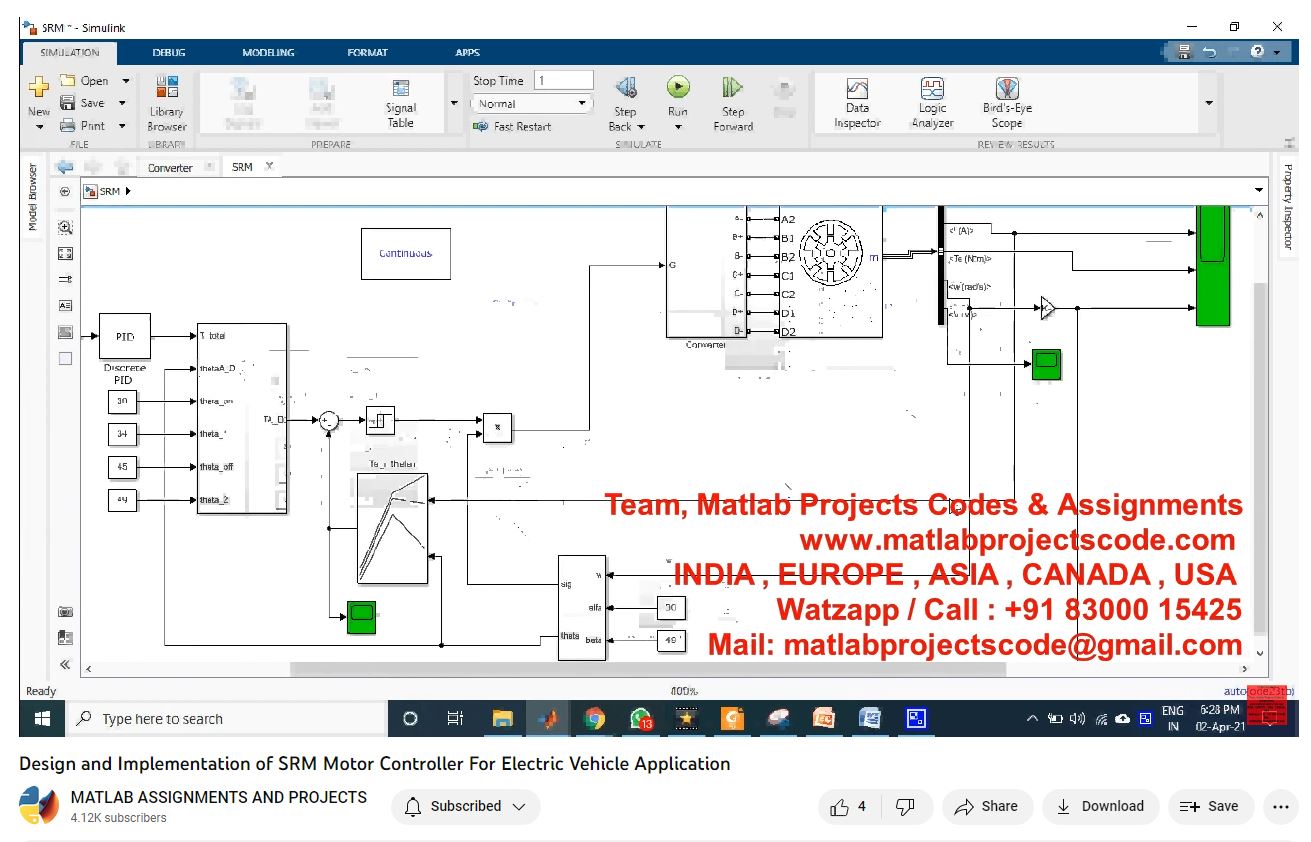Expand the Prepare gallery dropdown arrow
Screen dimensions: 1311x842
tap(454, 103)
